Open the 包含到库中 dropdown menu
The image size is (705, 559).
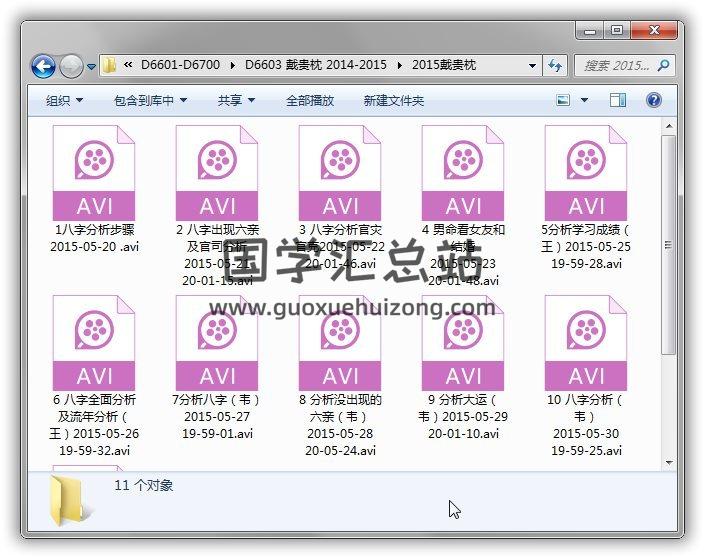pos(151,101)
